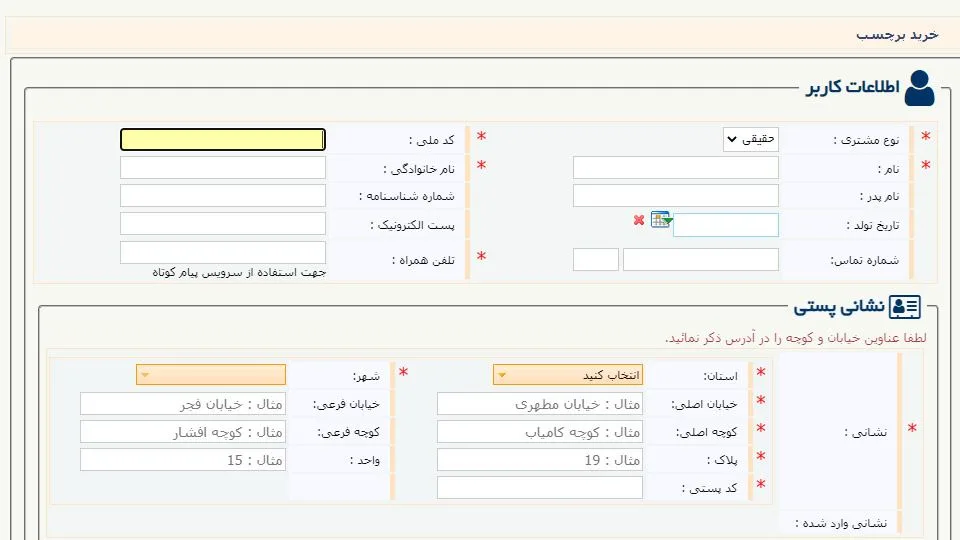
Task: Click the user silhouette icon beside اطلاعات کاربر
Action: click(920, 88)
